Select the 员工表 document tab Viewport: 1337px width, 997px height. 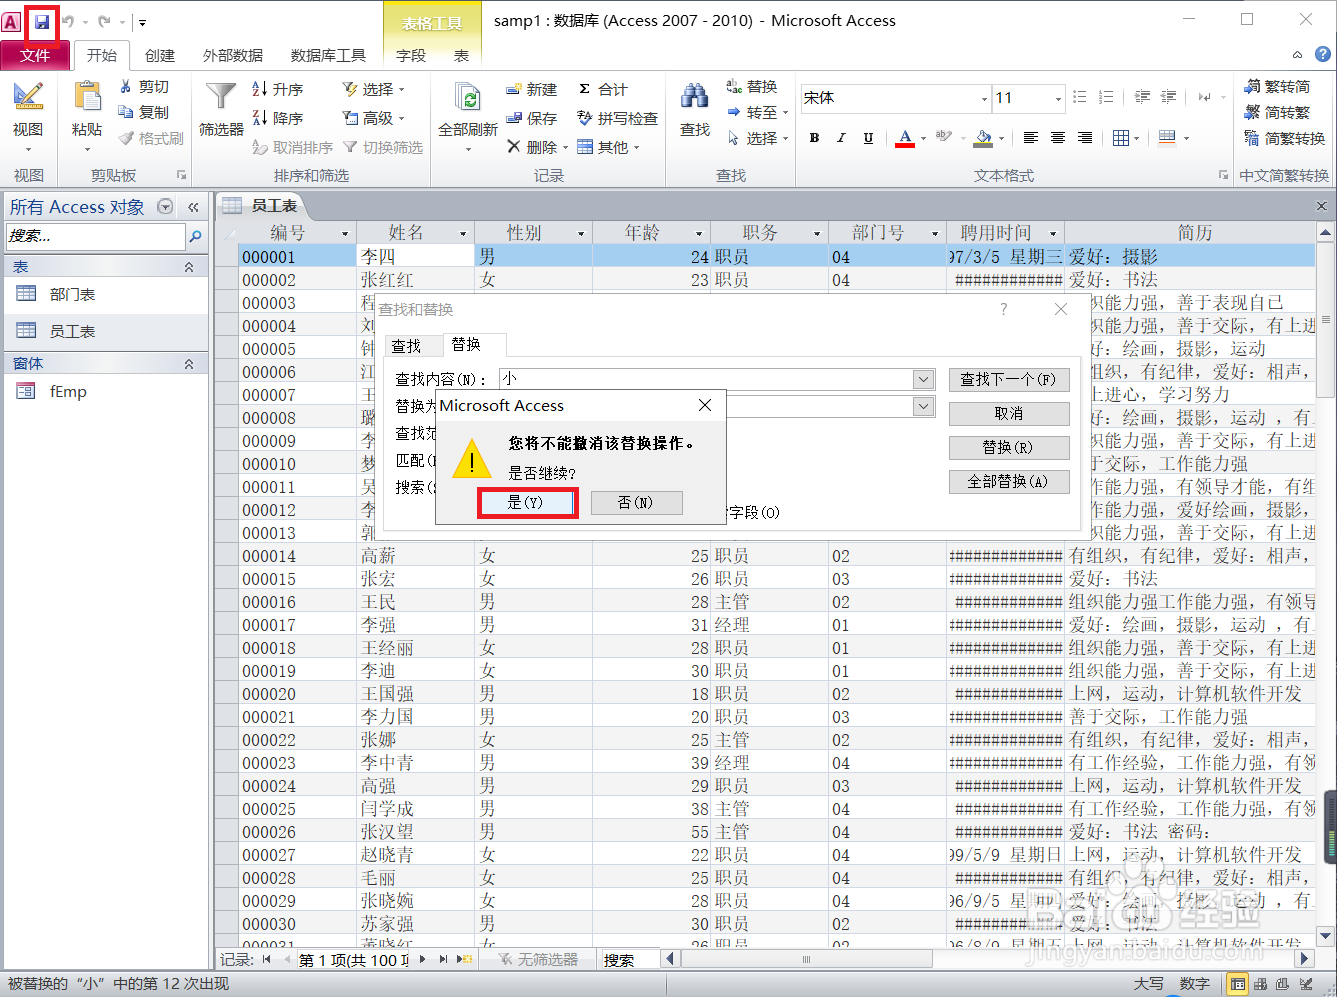(x=261, y=205)
